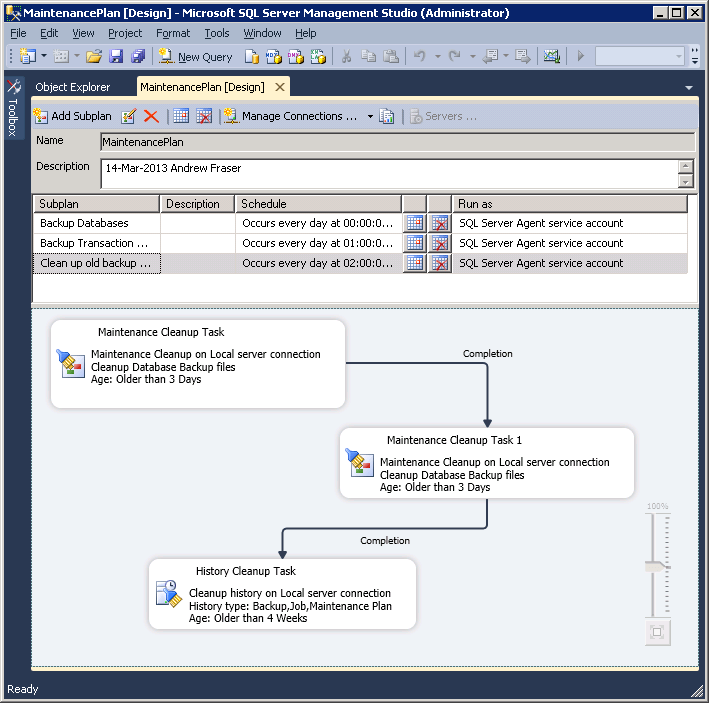Click the Save All icon

138,57
